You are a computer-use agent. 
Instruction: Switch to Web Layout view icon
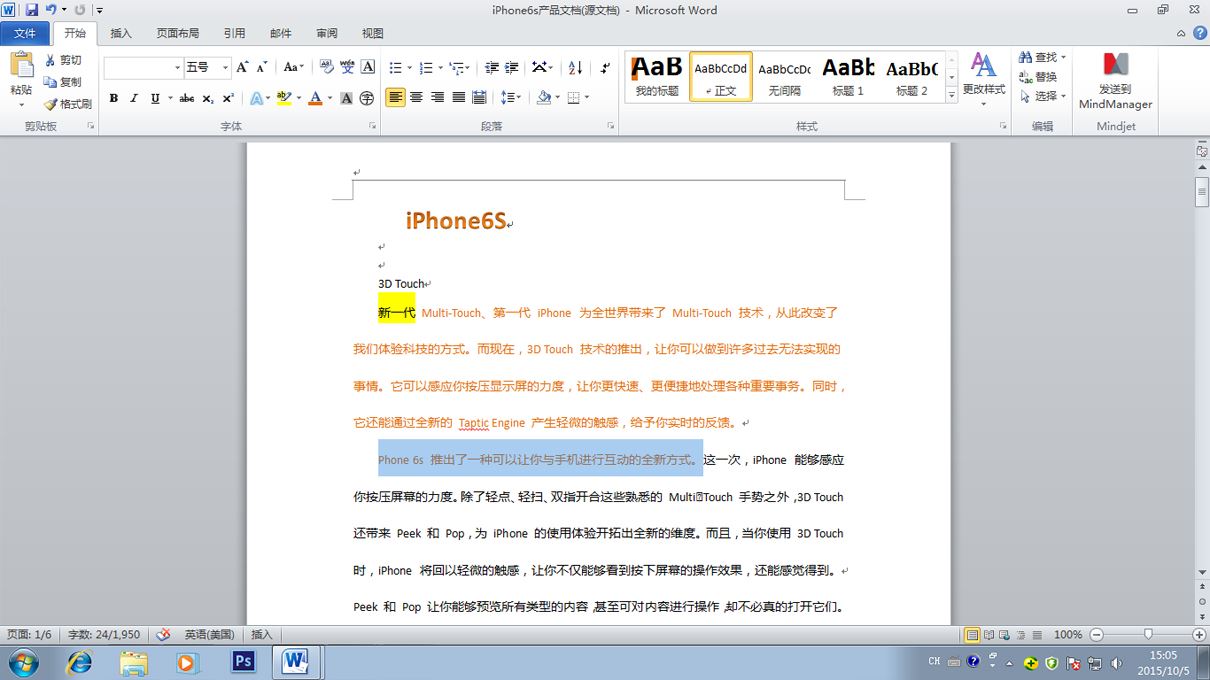pos(1005,635)
